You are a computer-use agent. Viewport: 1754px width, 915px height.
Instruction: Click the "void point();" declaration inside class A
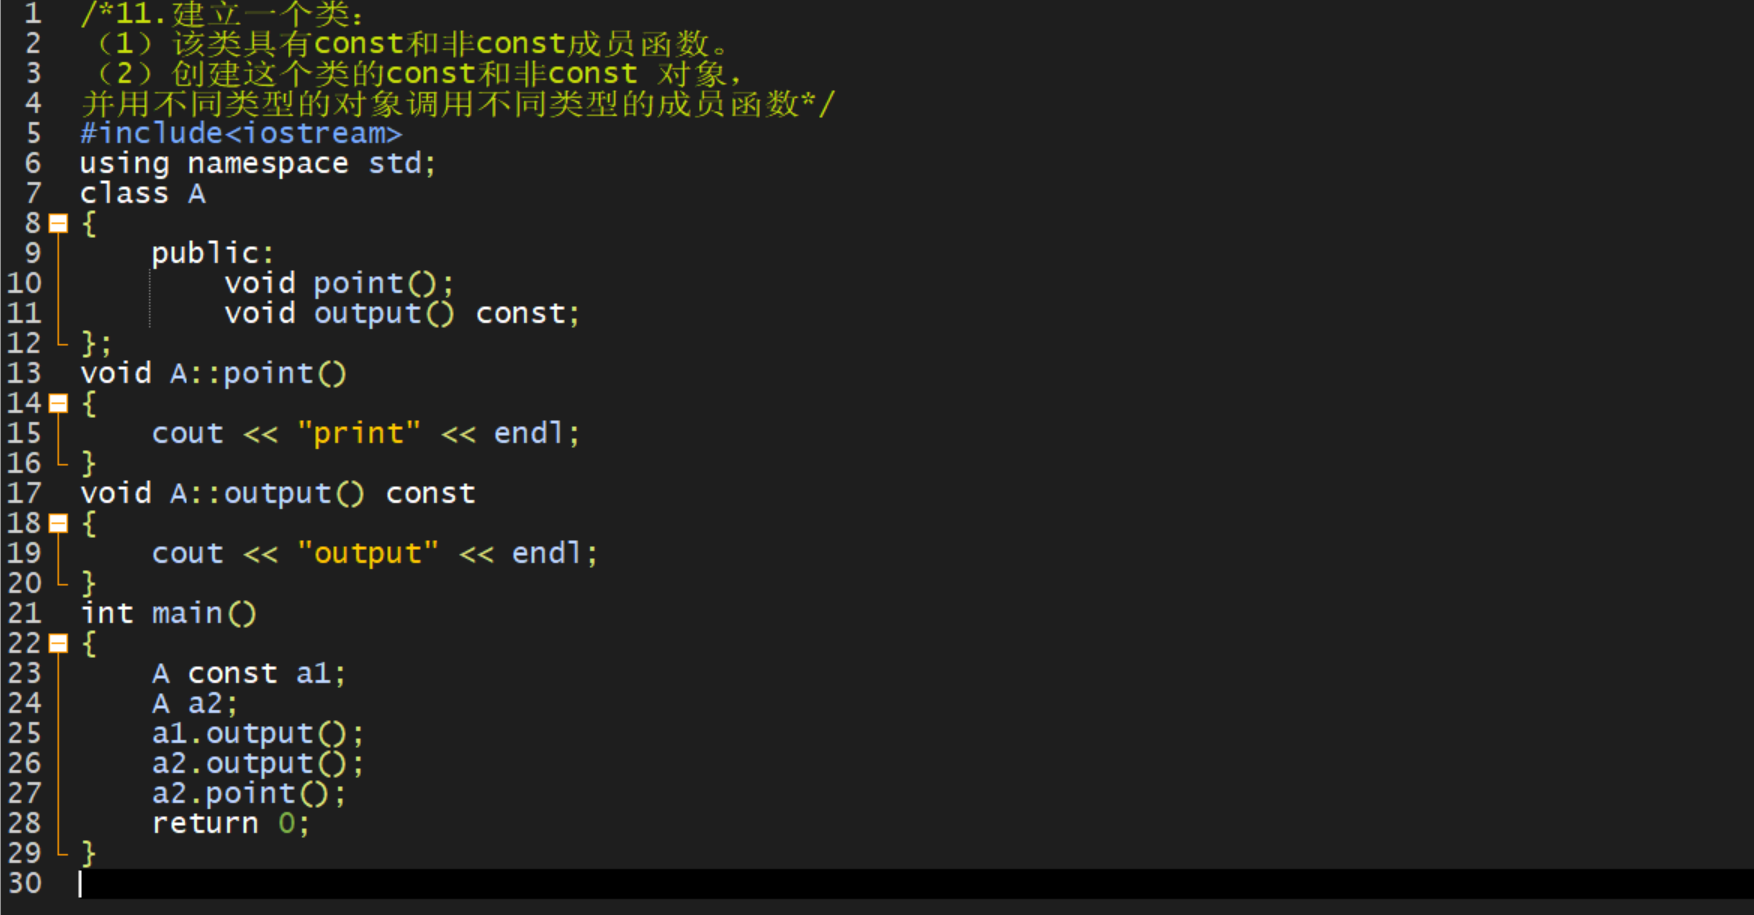339,284
